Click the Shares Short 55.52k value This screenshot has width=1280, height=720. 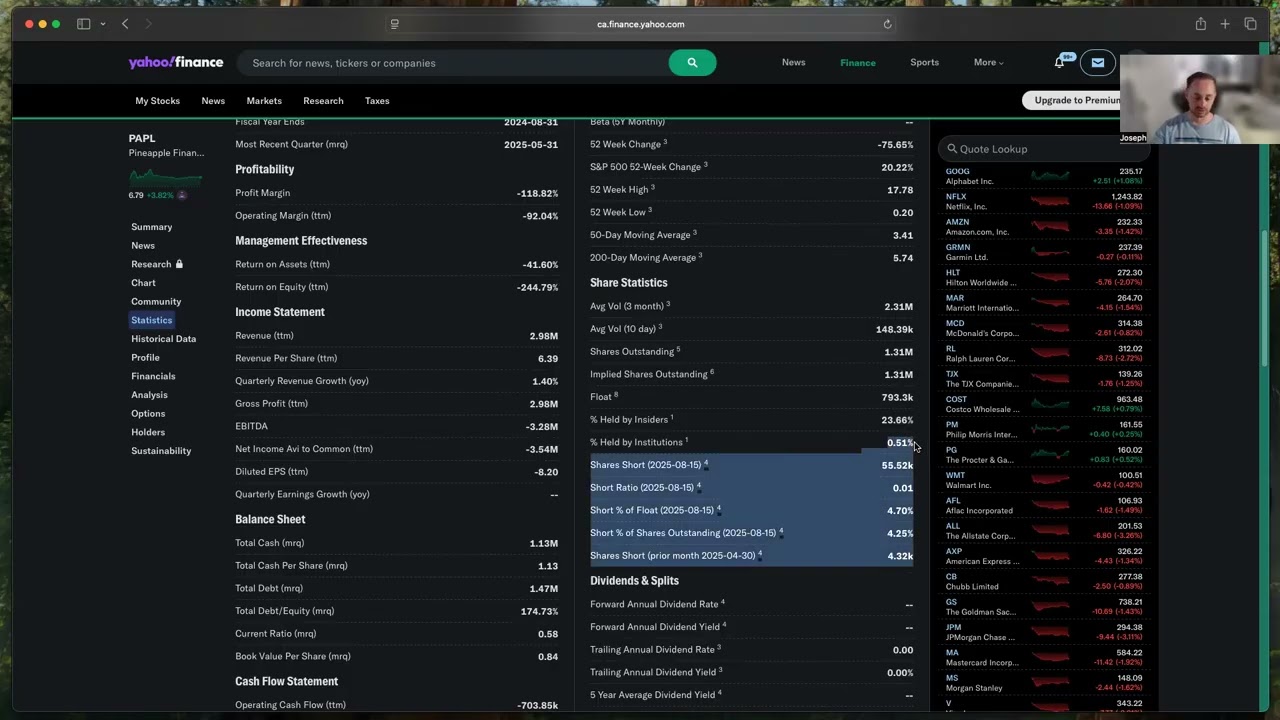tap(897, 465)
